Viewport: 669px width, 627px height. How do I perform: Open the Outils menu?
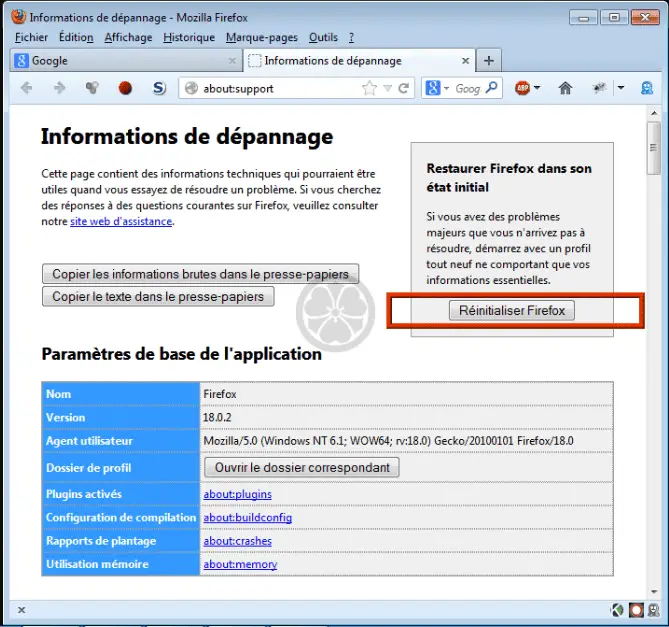click(x=323, y=38)
